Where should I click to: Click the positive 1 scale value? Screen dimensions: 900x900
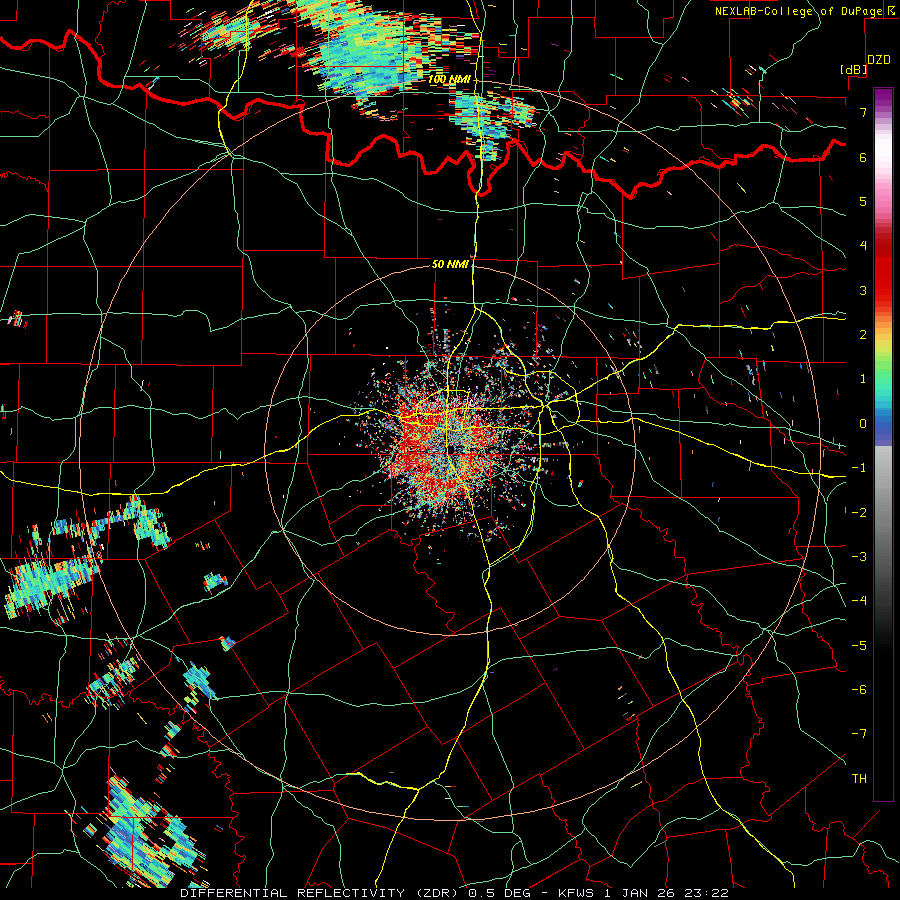click(863, 379)
